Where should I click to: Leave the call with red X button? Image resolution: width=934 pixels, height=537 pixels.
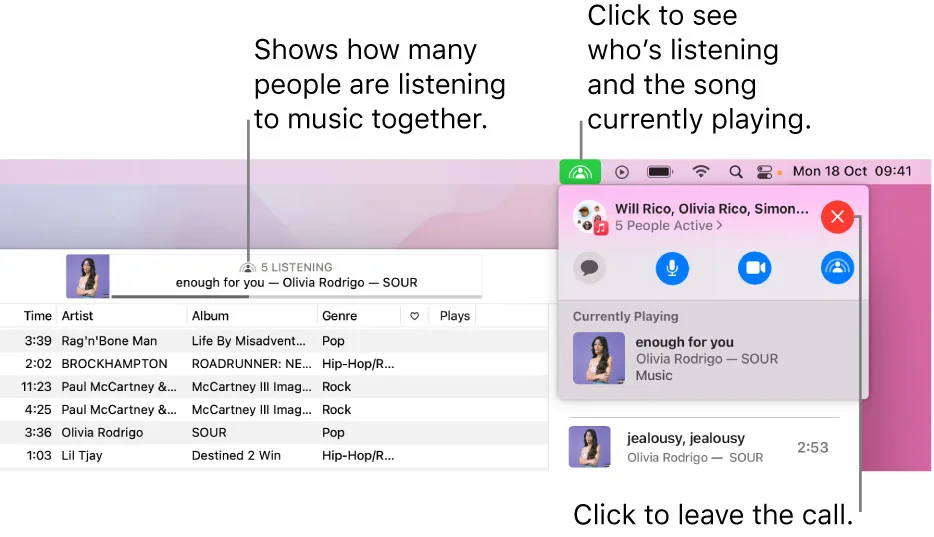(837, 217)
